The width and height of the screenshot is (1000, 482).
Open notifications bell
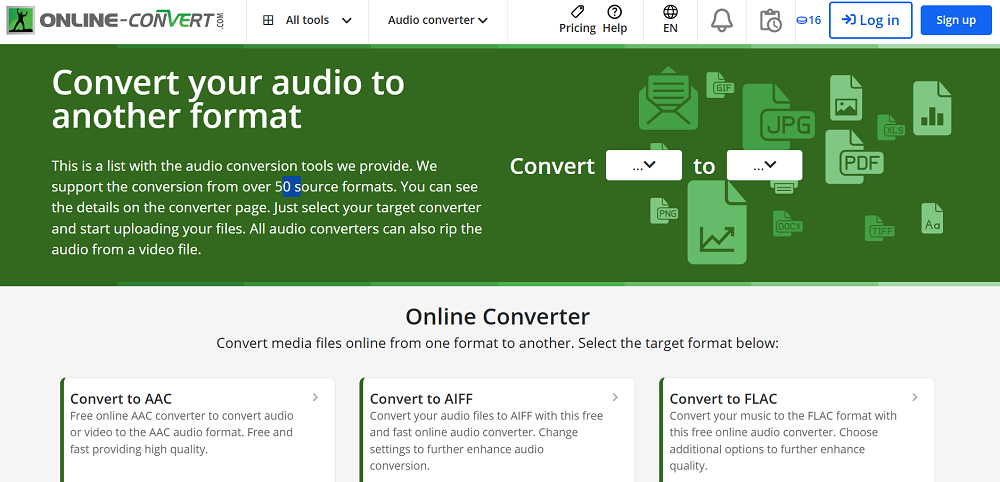point(722,20)
